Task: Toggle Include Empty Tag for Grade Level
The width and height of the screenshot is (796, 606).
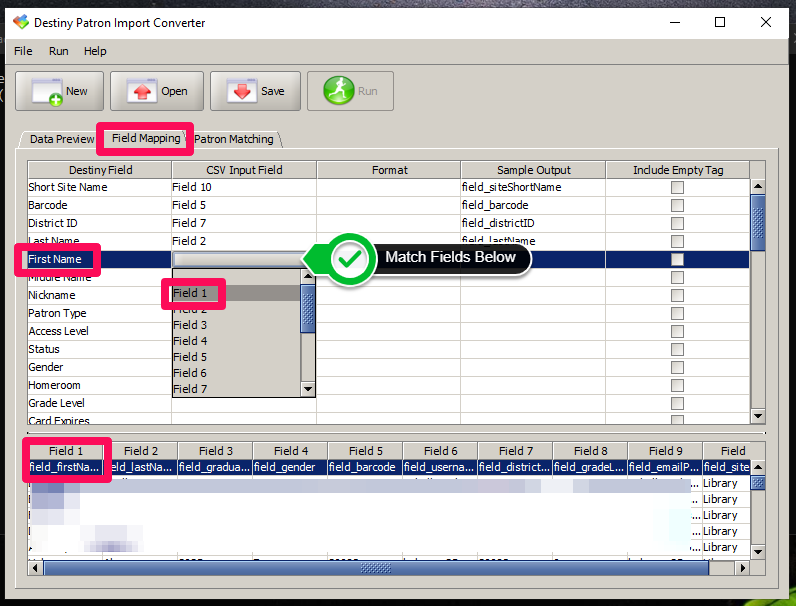Action: pos(677,403)
